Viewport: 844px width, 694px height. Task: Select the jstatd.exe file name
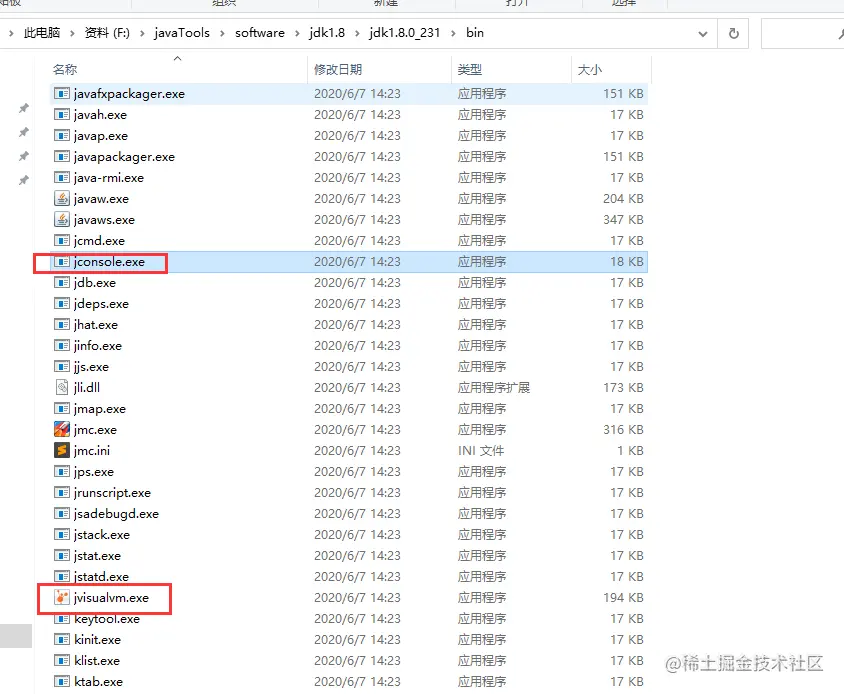click(101, 577)
